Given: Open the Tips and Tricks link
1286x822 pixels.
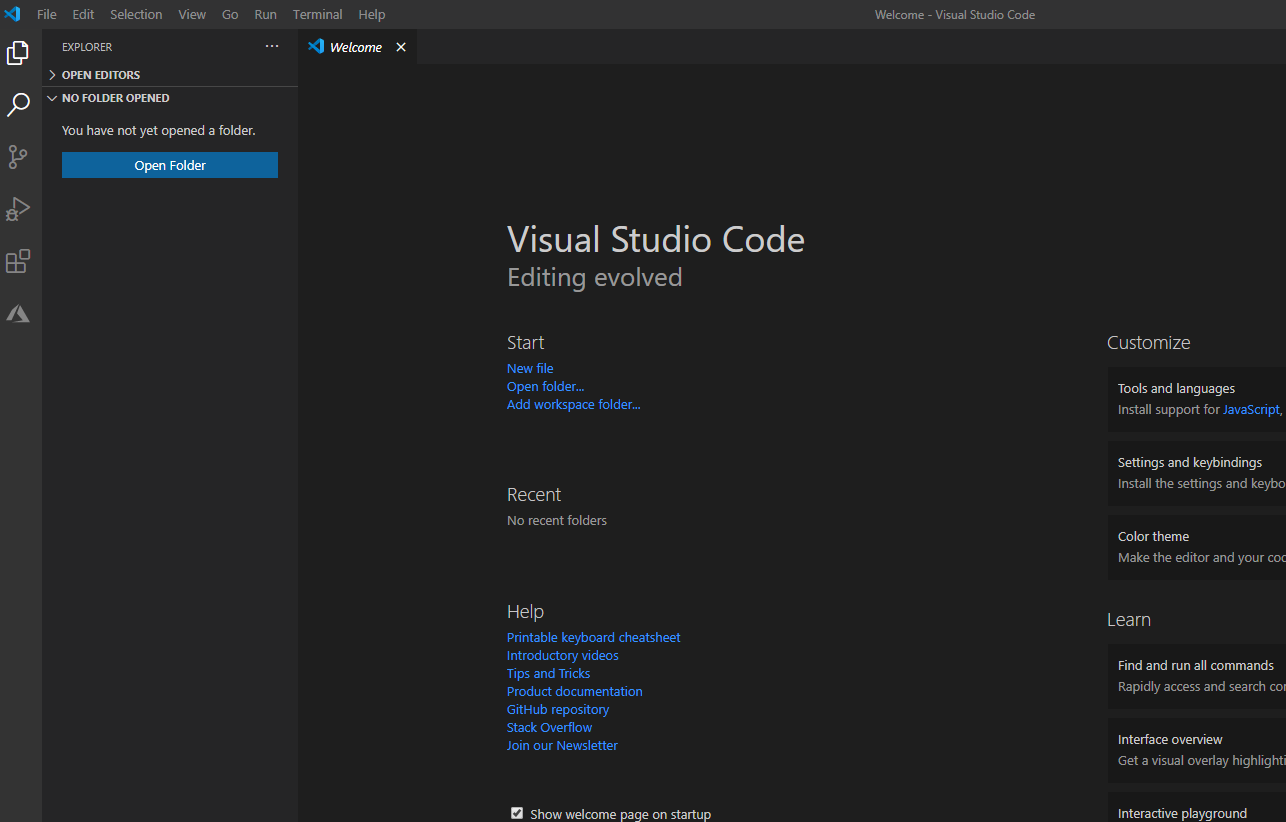Looking at the screenshot, I should coord(549,673).
